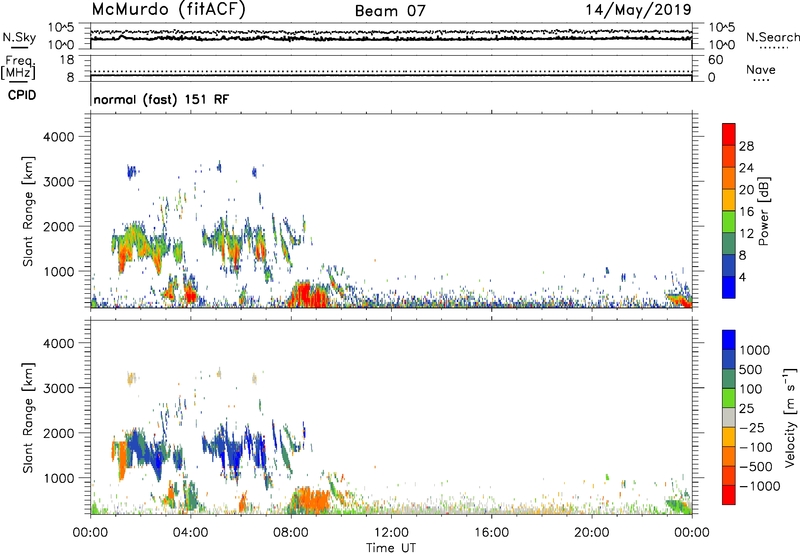Click the 3000 km tick in velocity panel
This screenshot has height=554, width=800.
pos(59,388)
